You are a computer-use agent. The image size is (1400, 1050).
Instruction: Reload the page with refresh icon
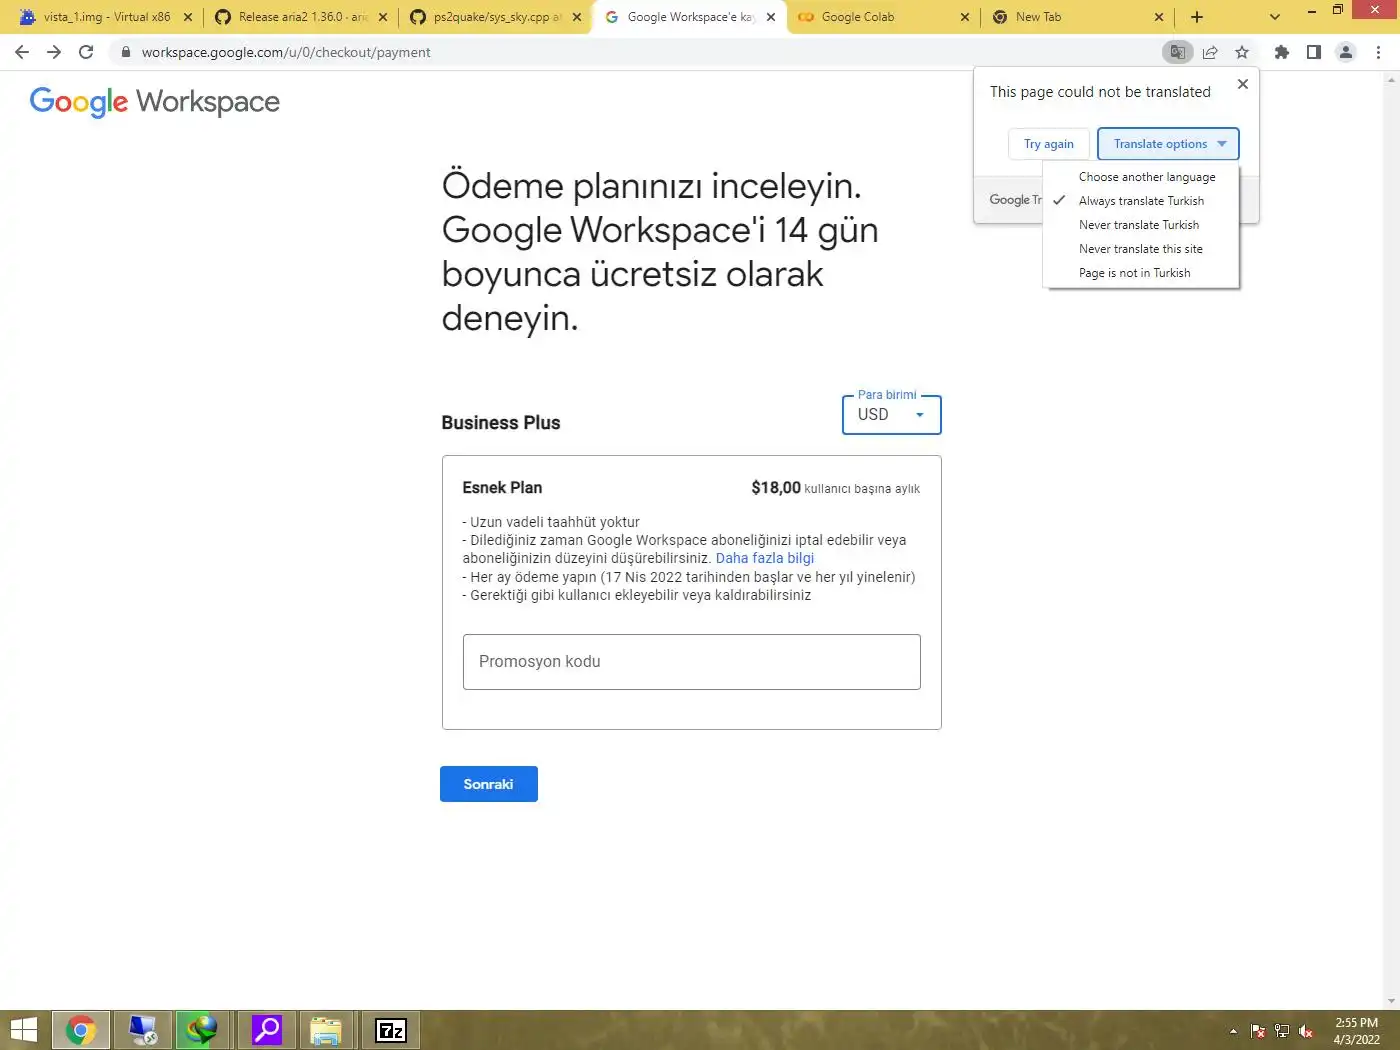86,52
